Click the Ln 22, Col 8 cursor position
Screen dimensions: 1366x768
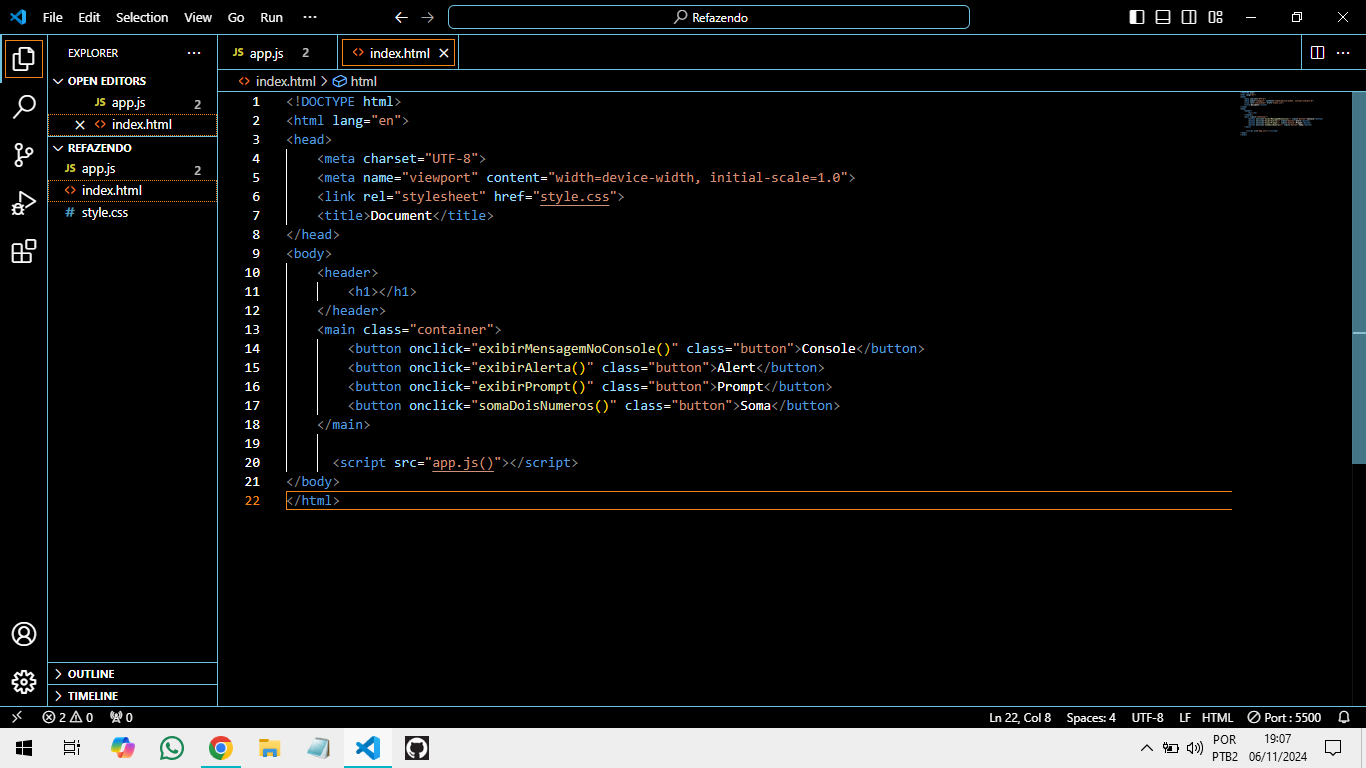1020,717
